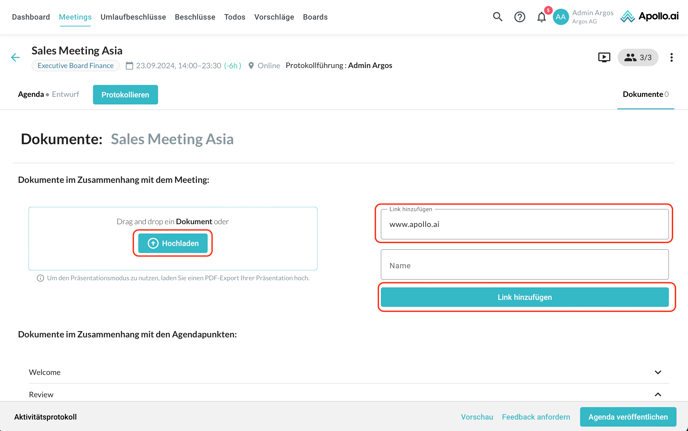Click the Feedback anfordern link
Image resolution: width=688 pixels, height=431 pixels.
[536, 417]
